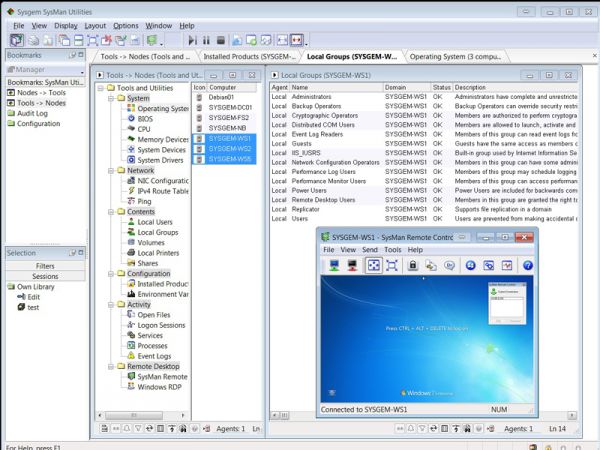Select the CPU tree item
The height and width of the screenshot is (450, 600).
144,129
